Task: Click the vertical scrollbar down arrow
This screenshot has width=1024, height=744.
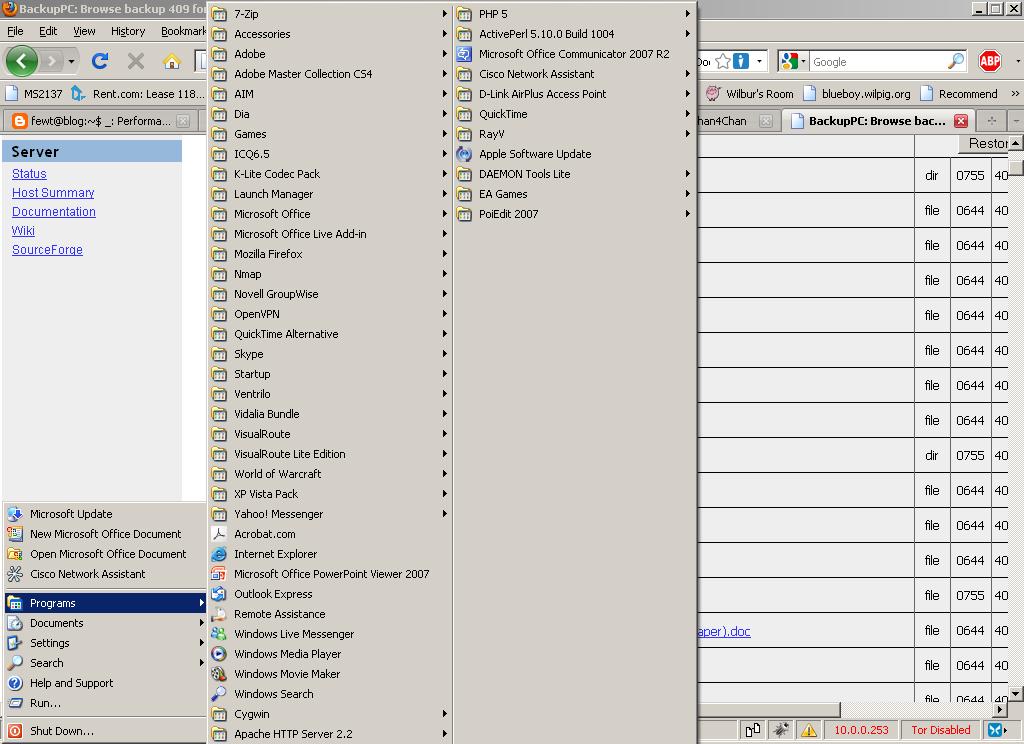Action: coord(1016,694)
